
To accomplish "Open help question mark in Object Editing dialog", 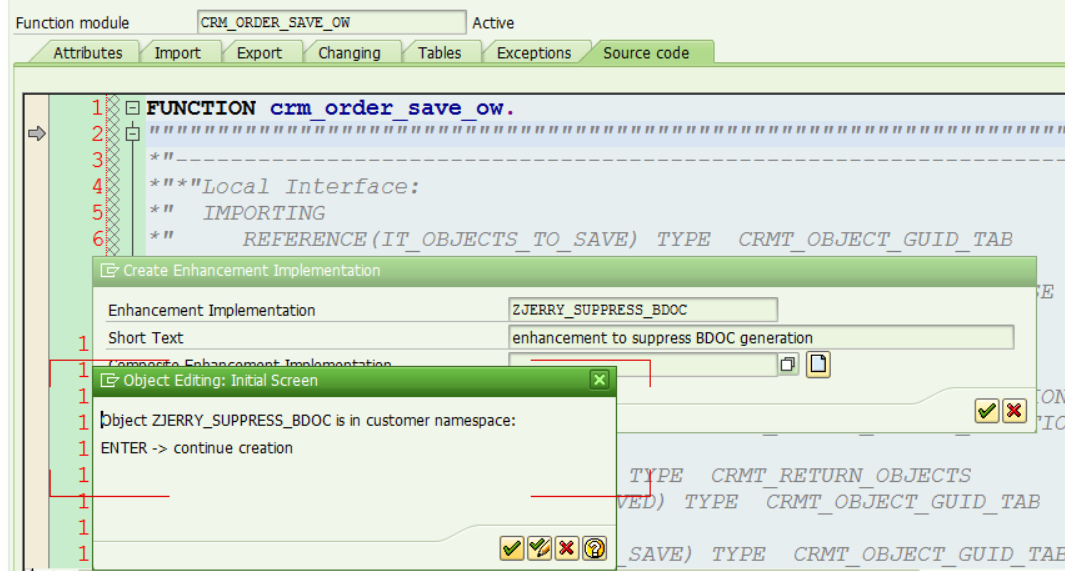I will pyautogui.click(x=594, y=548).
